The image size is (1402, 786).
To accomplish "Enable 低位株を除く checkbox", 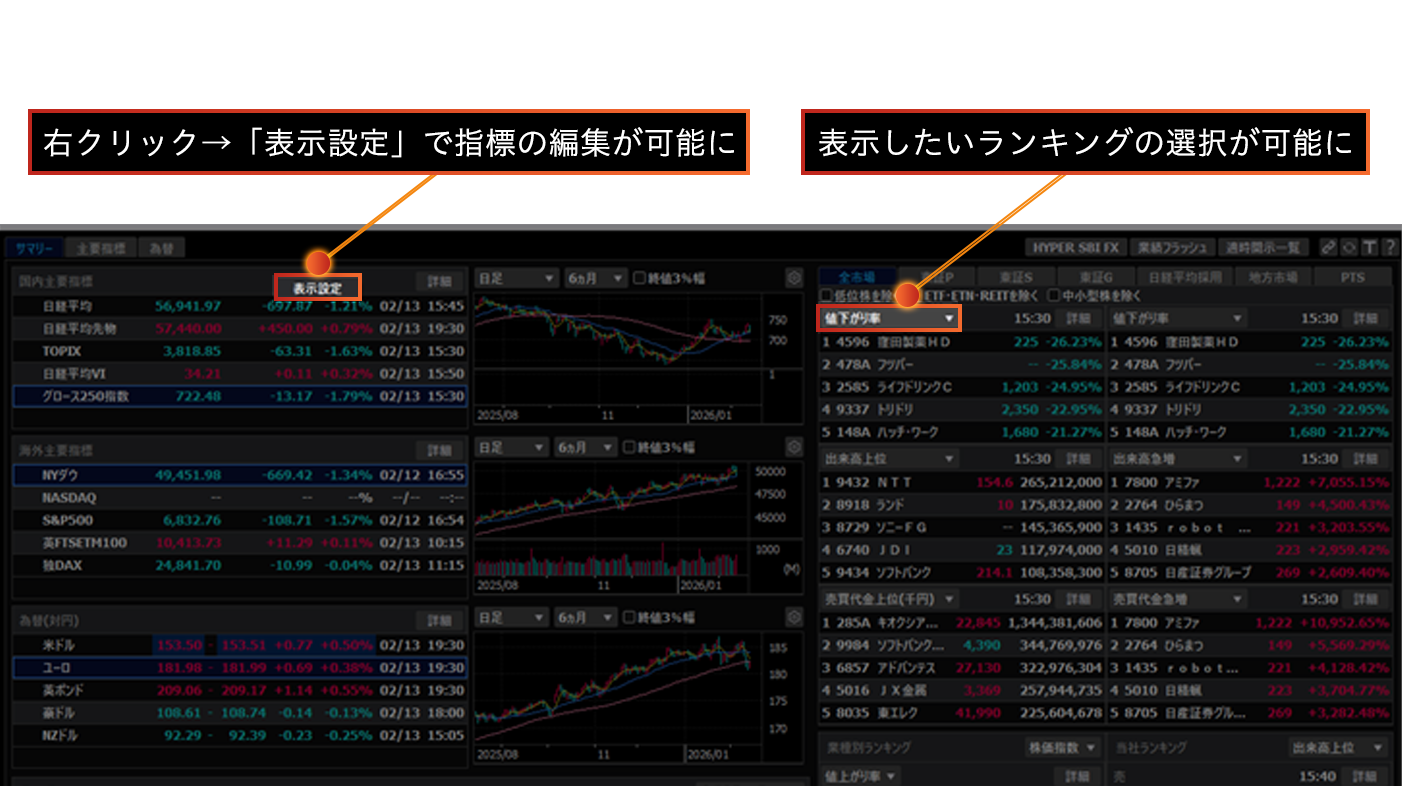I will click(x=826, y=296).
